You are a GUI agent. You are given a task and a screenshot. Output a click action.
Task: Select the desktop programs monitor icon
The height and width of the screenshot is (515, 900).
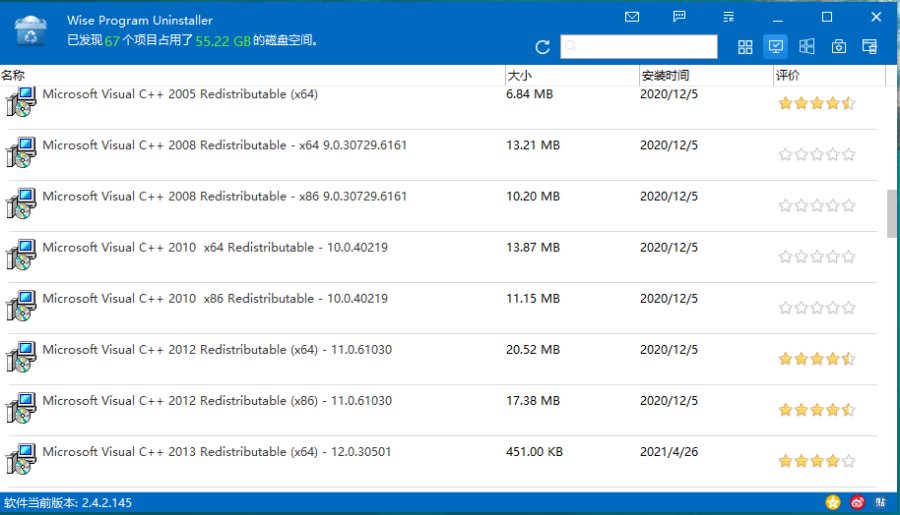pos(775,47)
